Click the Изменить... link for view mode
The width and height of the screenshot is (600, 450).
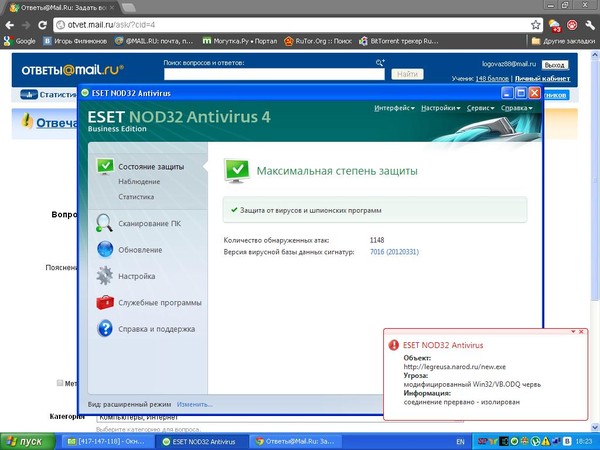[194, 404]
